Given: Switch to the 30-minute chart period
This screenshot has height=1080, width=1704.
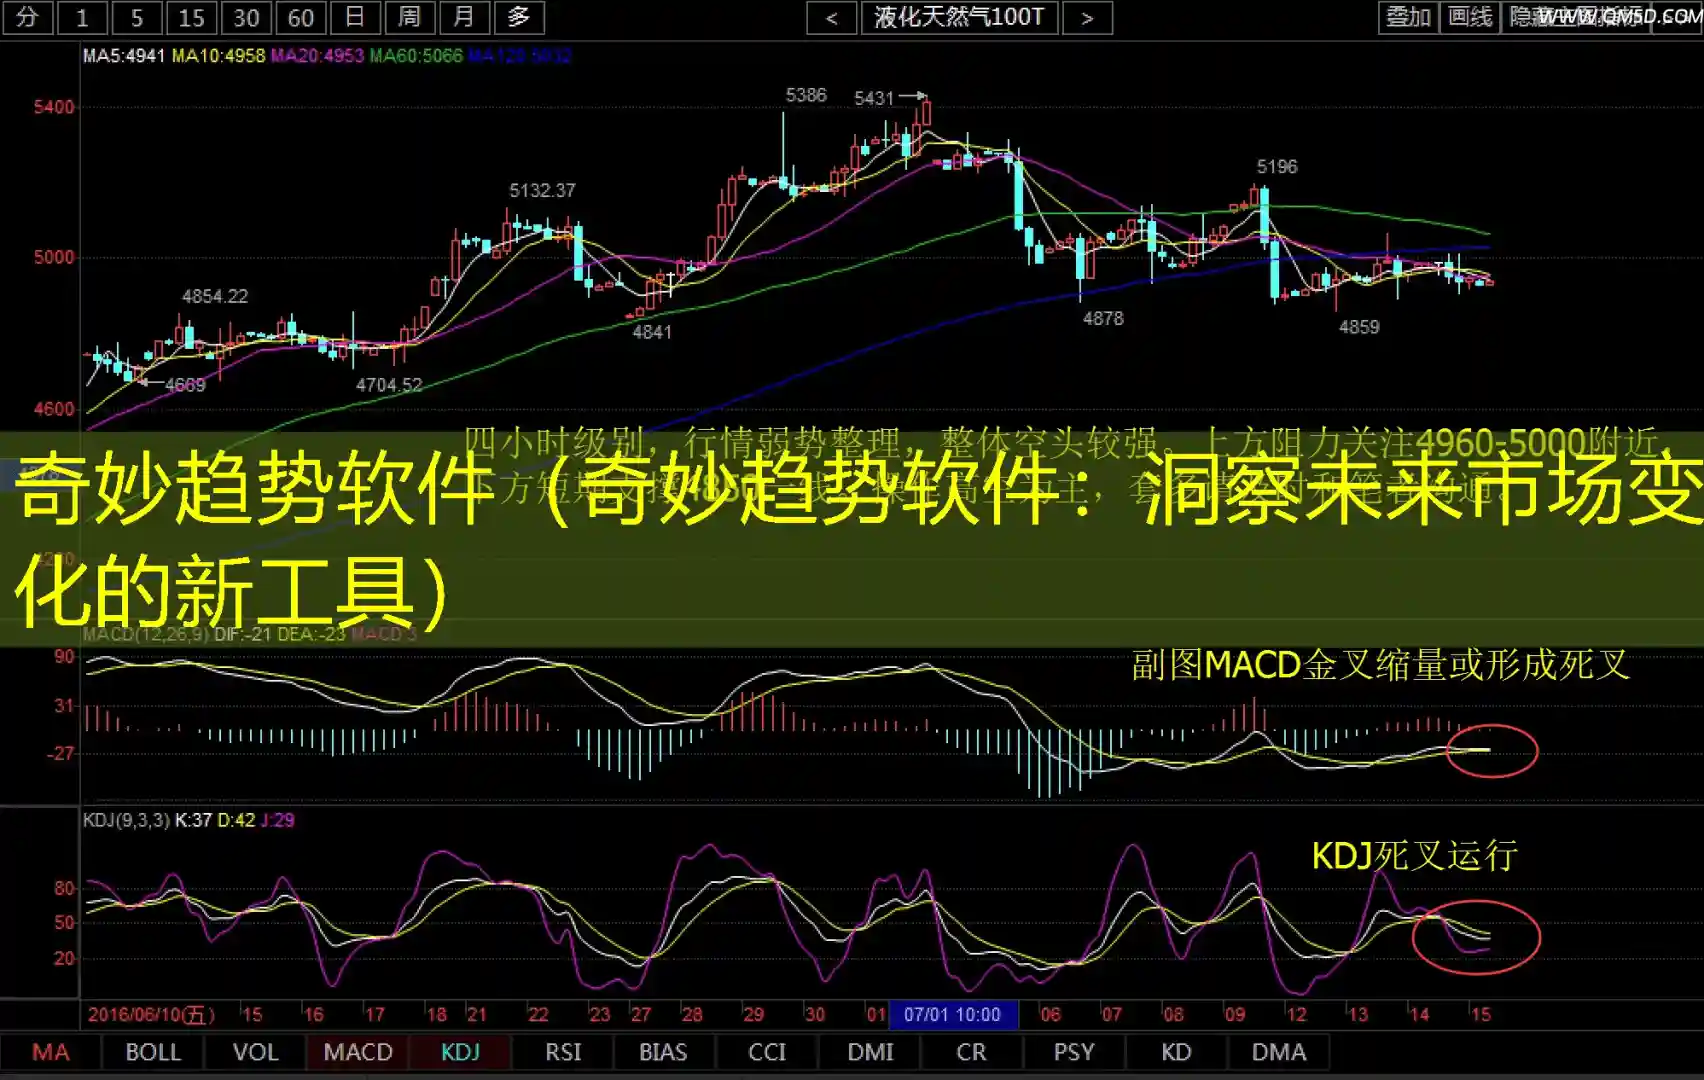Looking at the screenshot, I should click(246, 17).
